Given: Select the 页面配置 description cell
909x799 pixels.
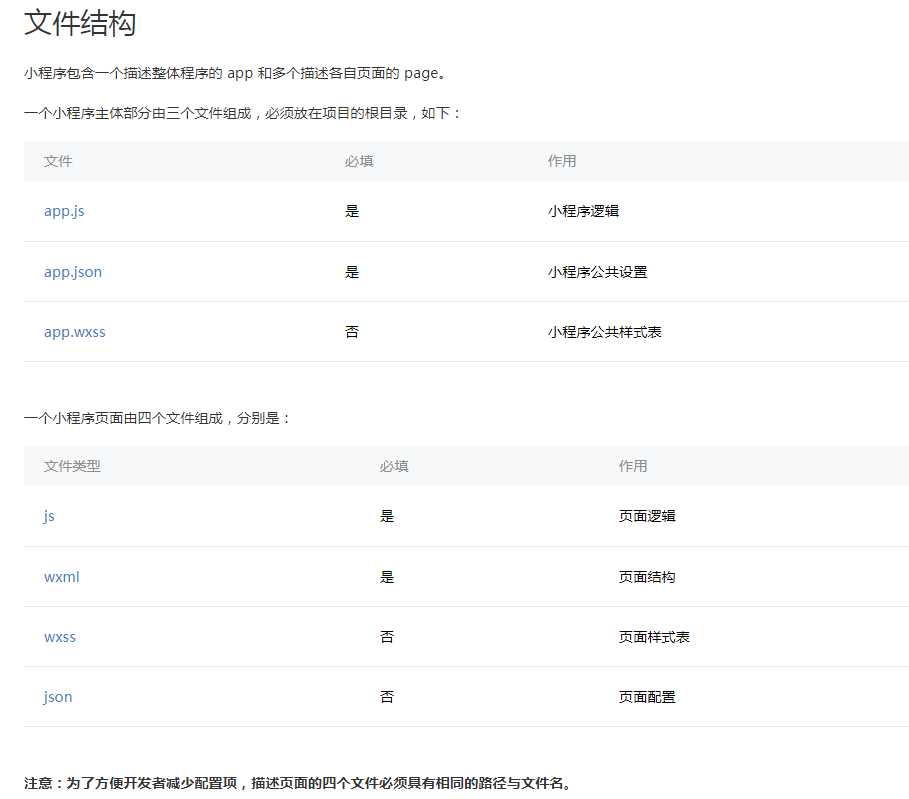Looking at the screenshot, I should [647, 697].
